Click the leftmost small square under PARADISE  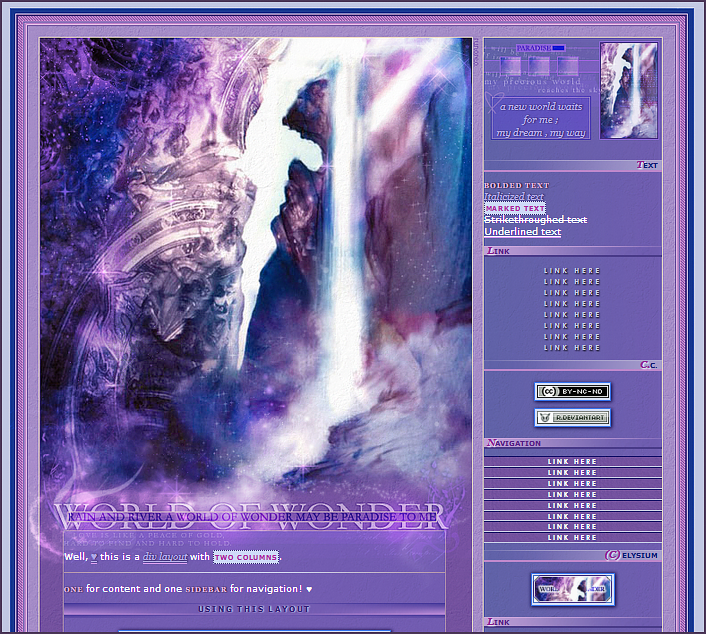coord(510,66)
